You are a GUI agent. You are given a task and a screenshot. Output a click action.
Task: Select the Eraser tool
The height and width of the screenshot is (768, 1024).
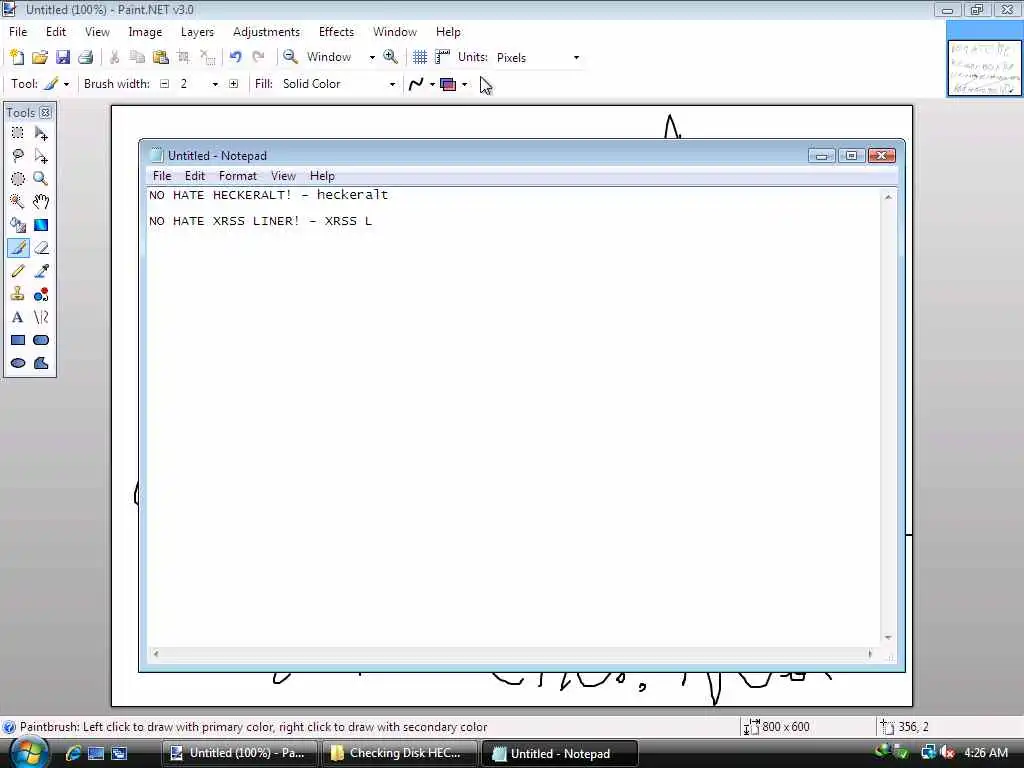pos(41,248)
